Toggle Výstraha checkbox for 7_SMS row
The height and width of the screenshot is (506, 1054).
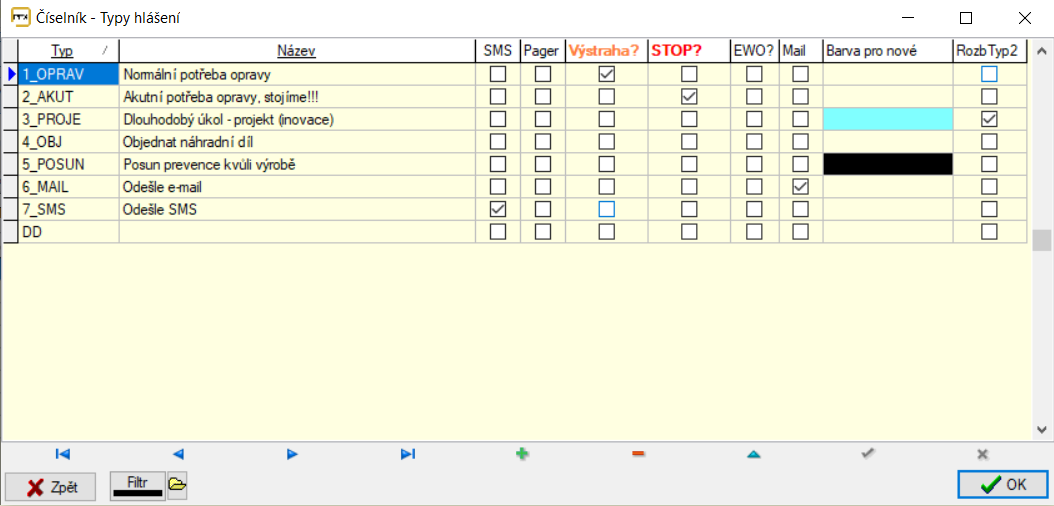[x=606, y=210]
